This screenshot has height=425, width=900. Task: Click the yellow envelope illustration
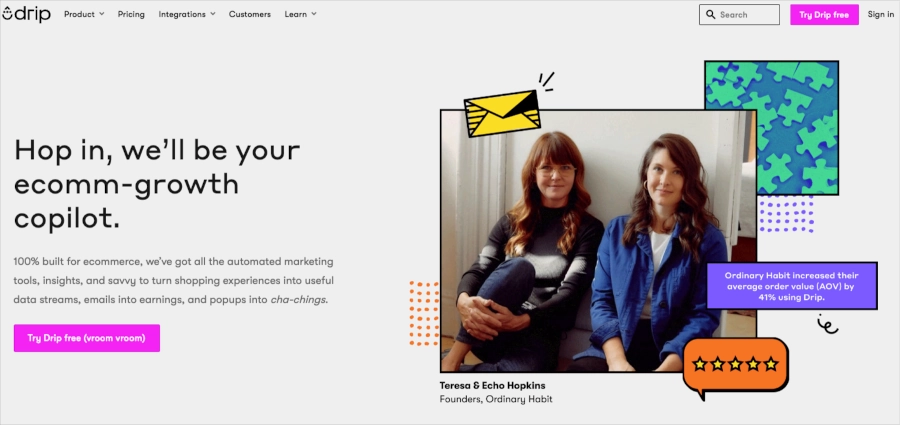click(x=502, y=113)
